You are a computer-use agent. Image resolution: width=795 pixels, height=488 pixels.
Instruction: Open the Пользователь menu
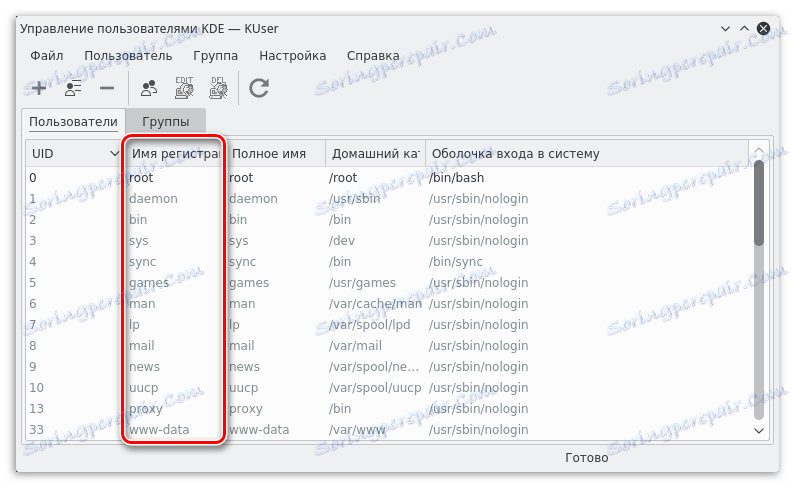click(128, 55)
